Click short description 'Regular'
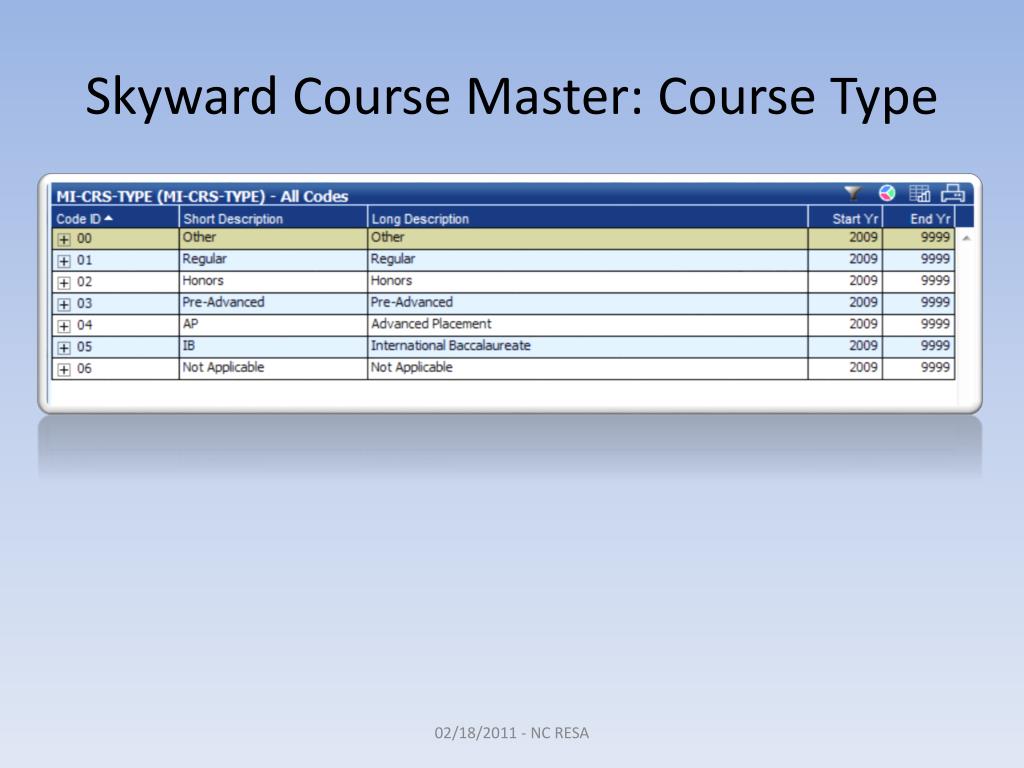 [204, 259]
